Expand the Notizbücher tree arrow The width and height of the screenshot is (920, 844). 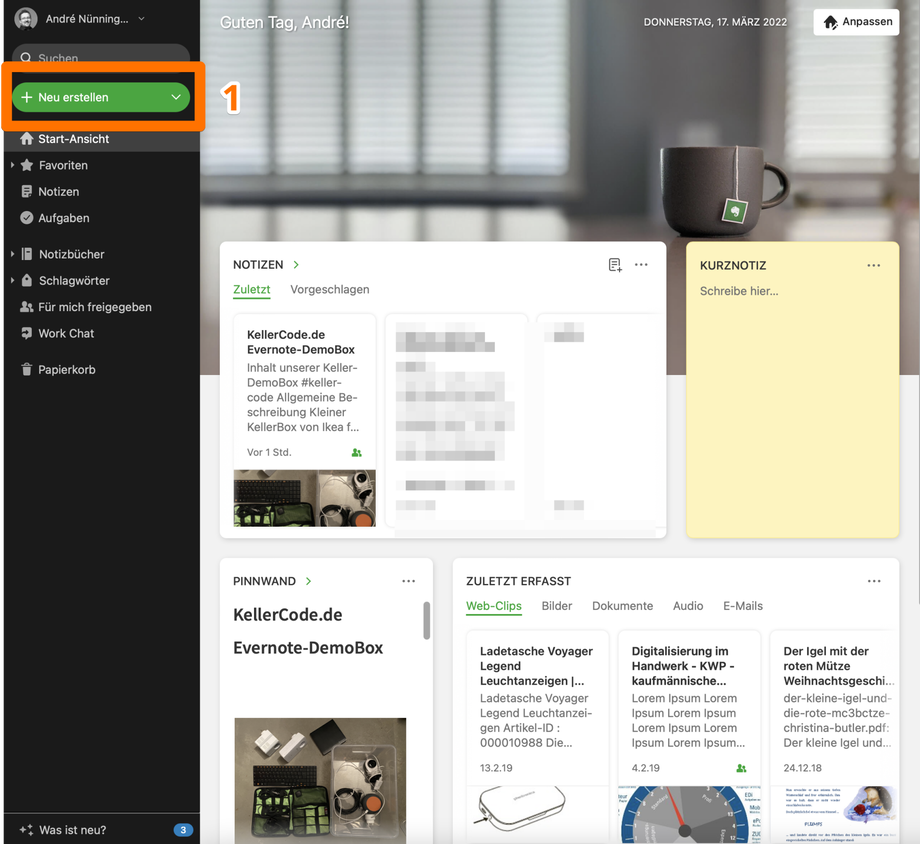(12, 254)
